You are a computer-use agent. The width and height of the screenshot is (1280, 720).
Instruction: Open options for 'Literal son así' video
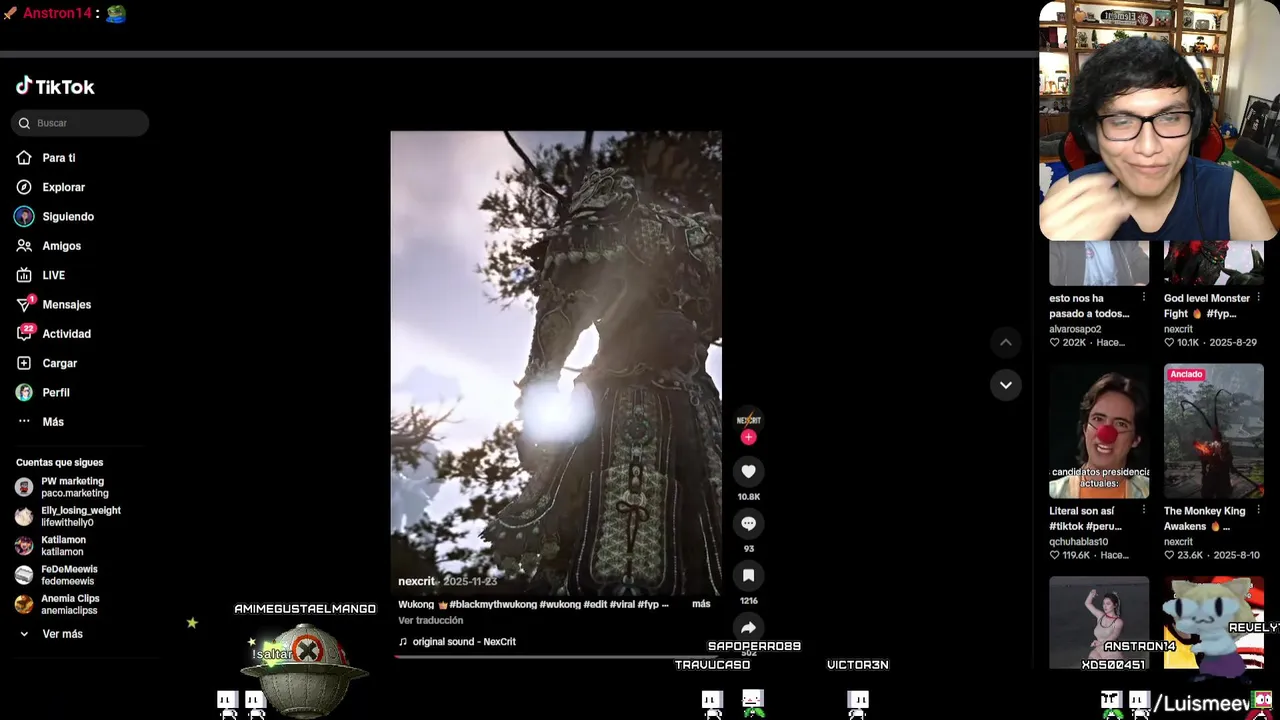click(1144, 511)
